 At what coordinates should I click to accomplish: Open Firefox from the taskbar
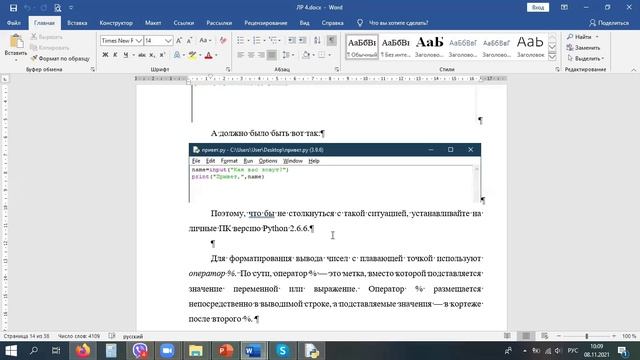[83, 351]
